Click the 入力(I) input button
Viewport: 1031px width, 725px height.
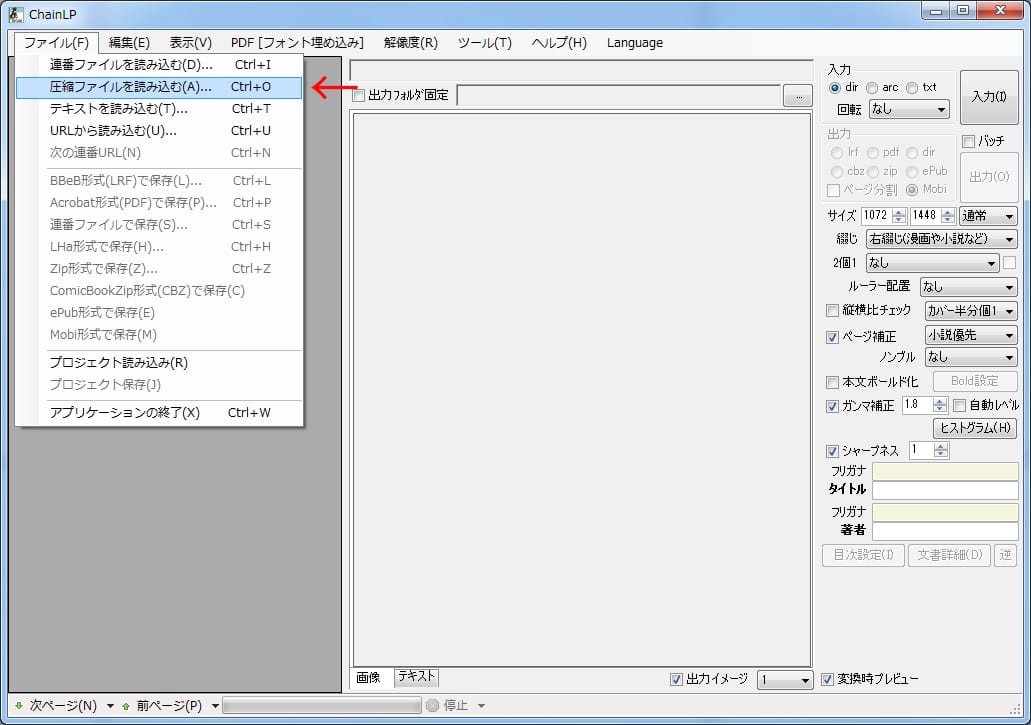pyautogui.click(x=989, y=97)
